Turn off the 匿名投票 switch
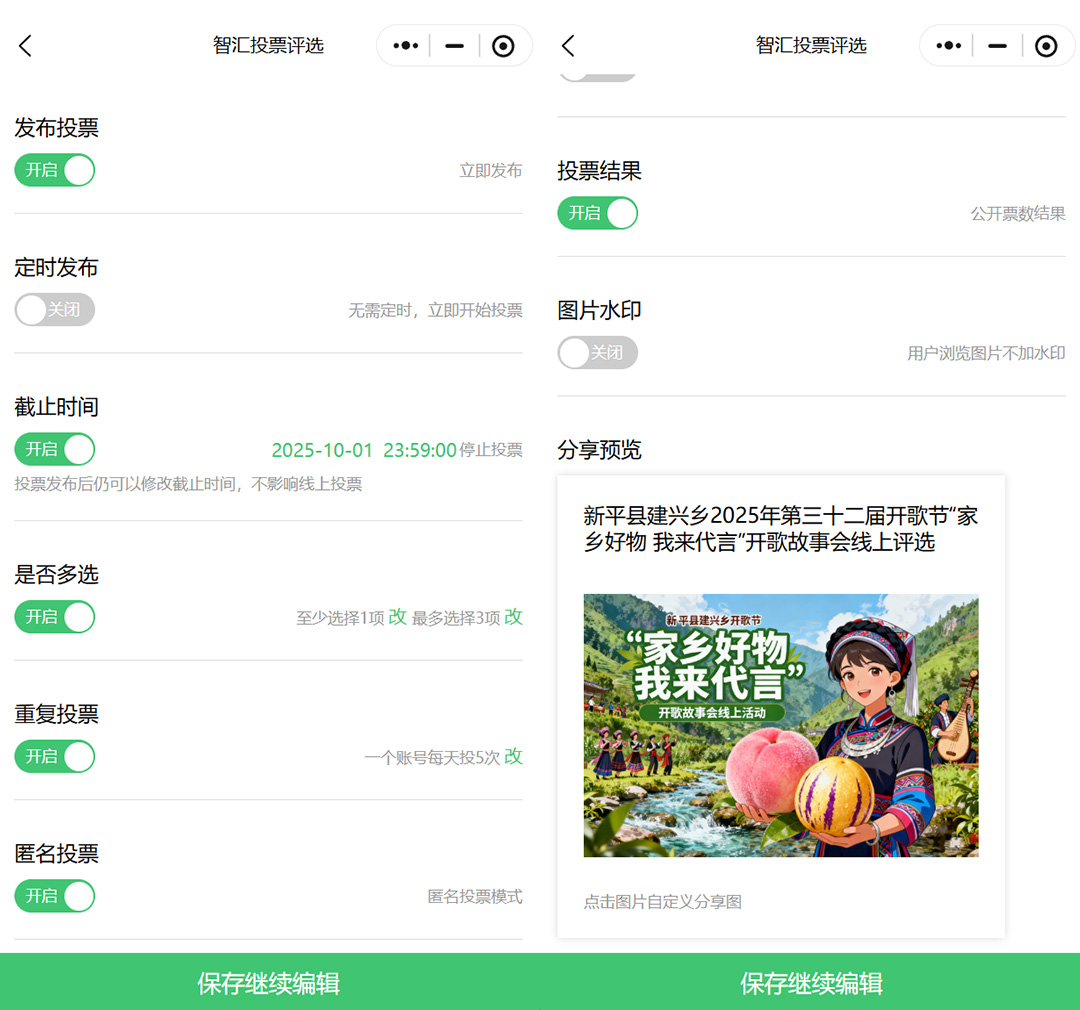Screen dimensions: 1080x1010 tap(55, 896)
